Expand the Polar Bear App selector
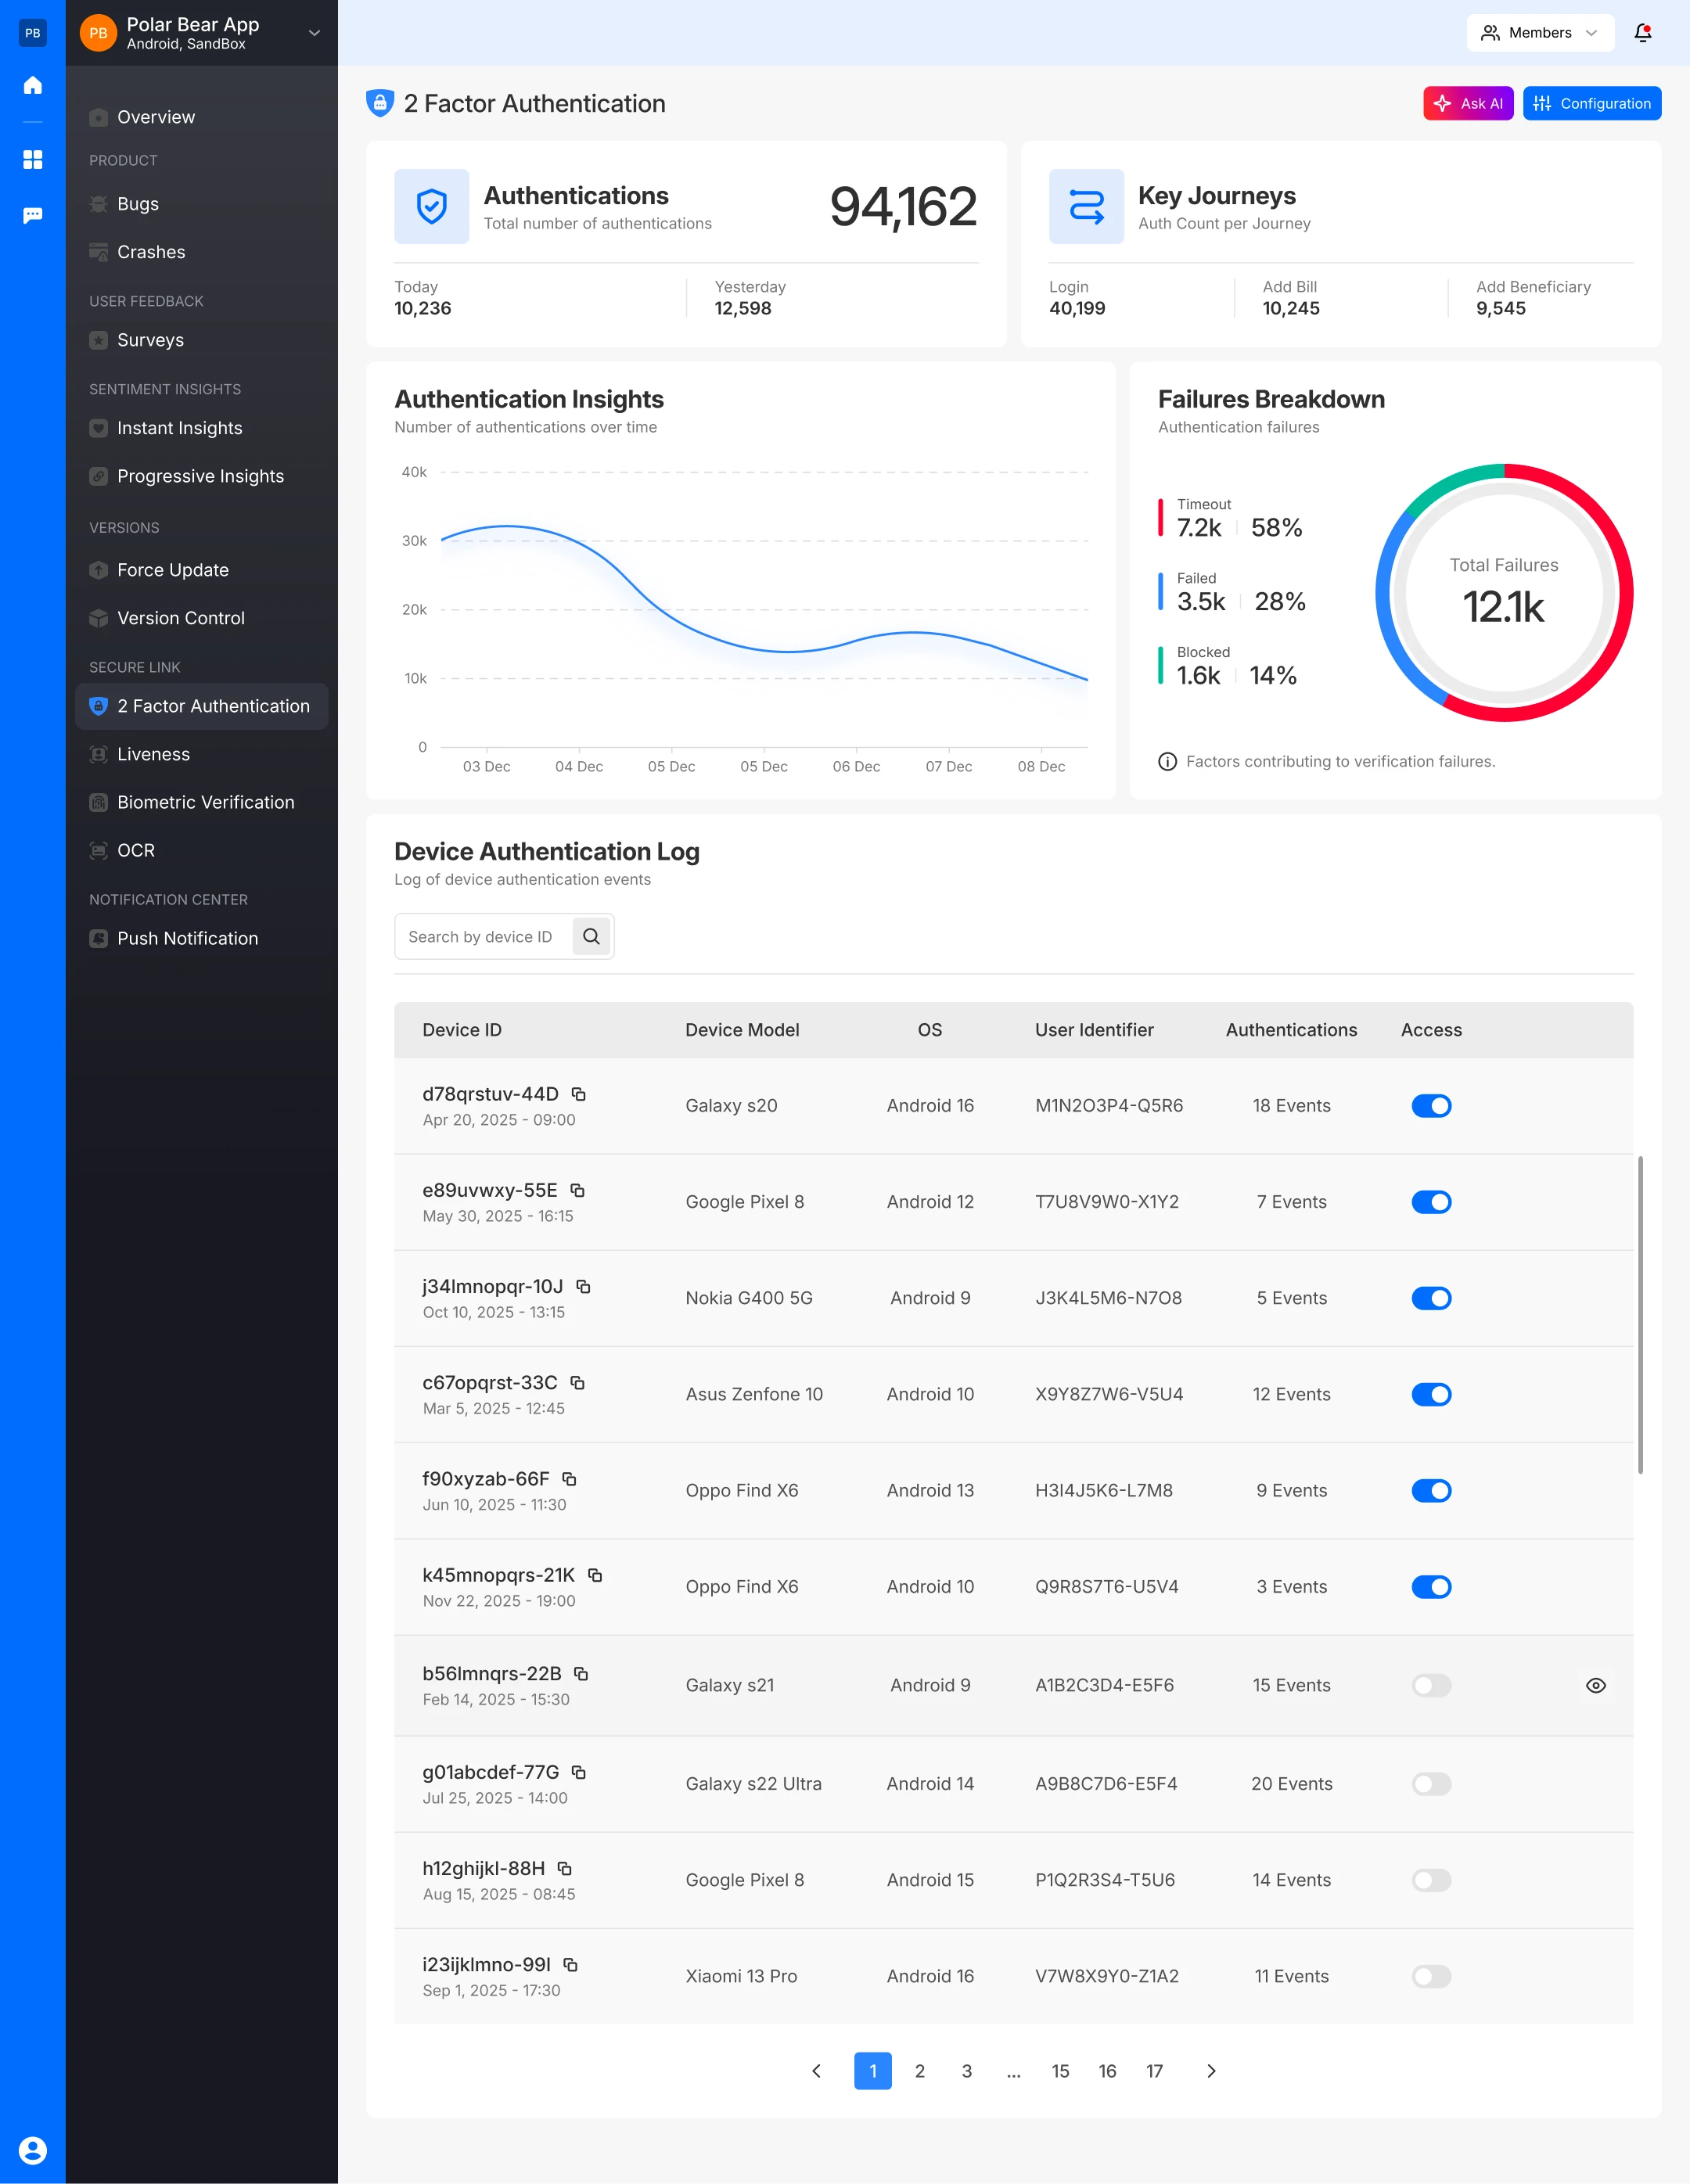1690x2184 pixels. tap(314, 33)
